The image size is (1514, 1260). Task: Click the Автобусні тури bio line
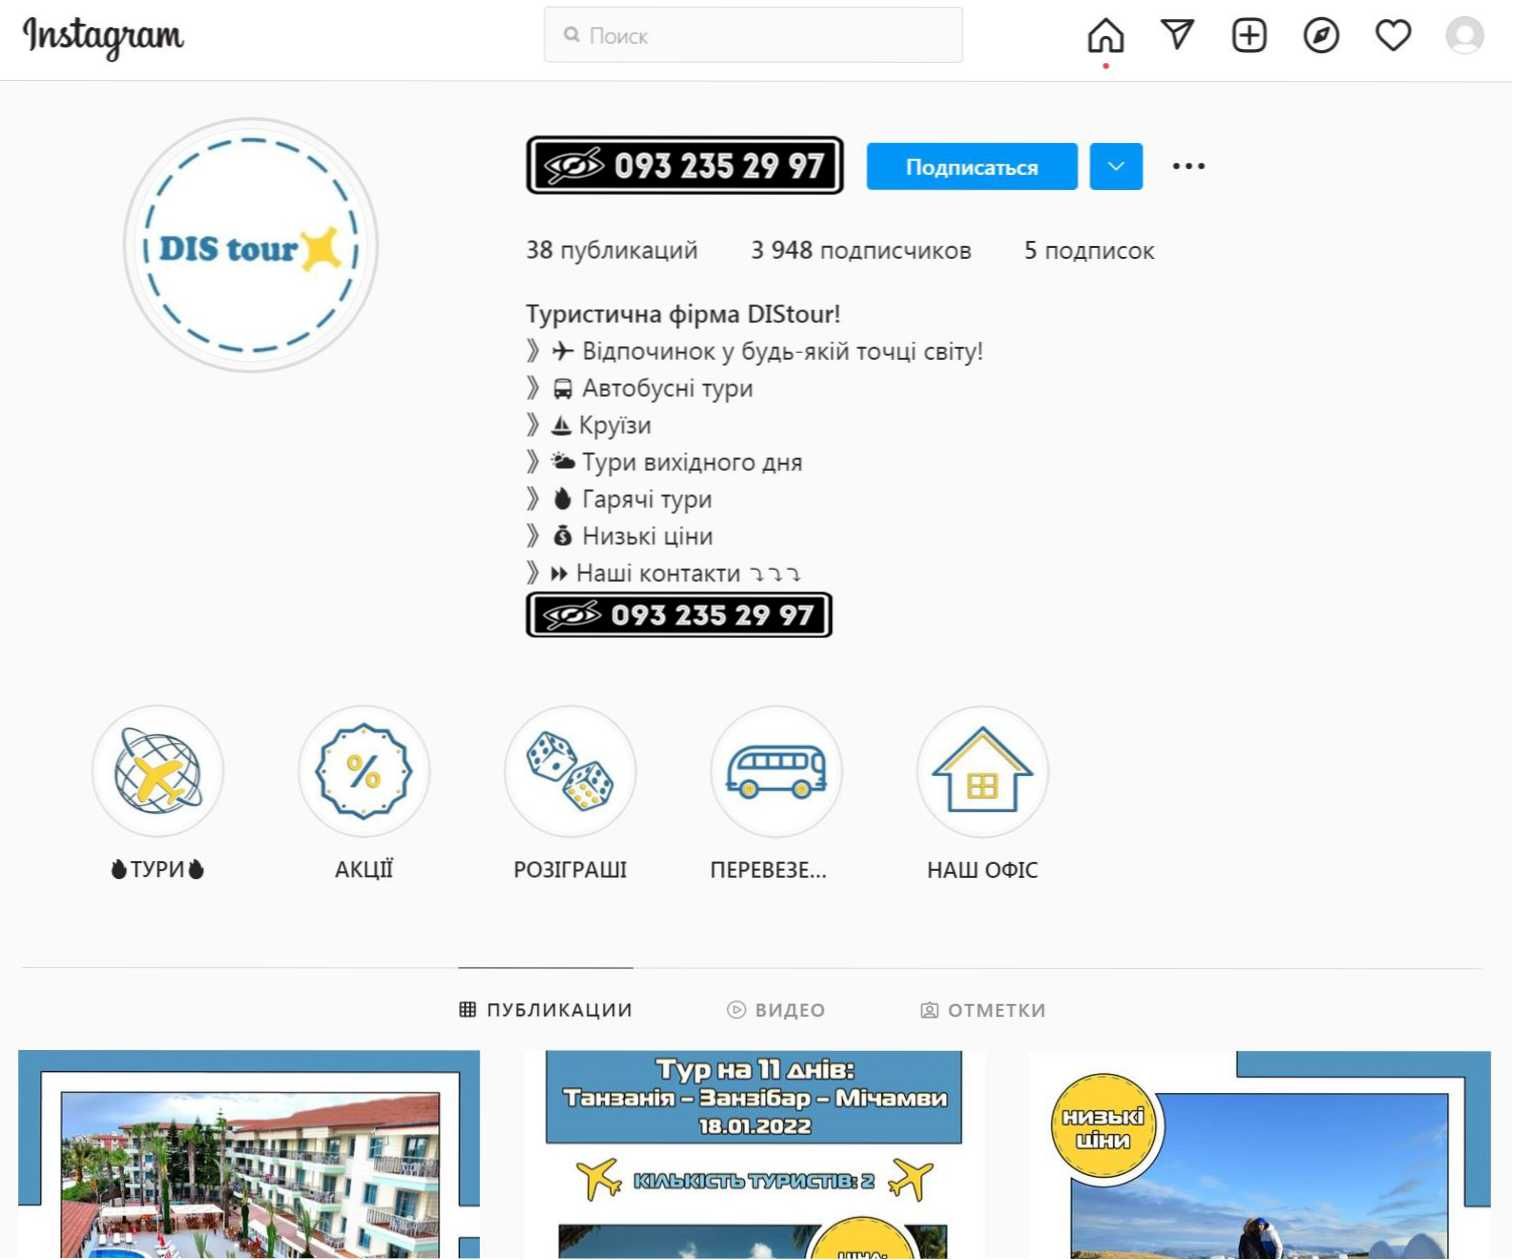640,388
